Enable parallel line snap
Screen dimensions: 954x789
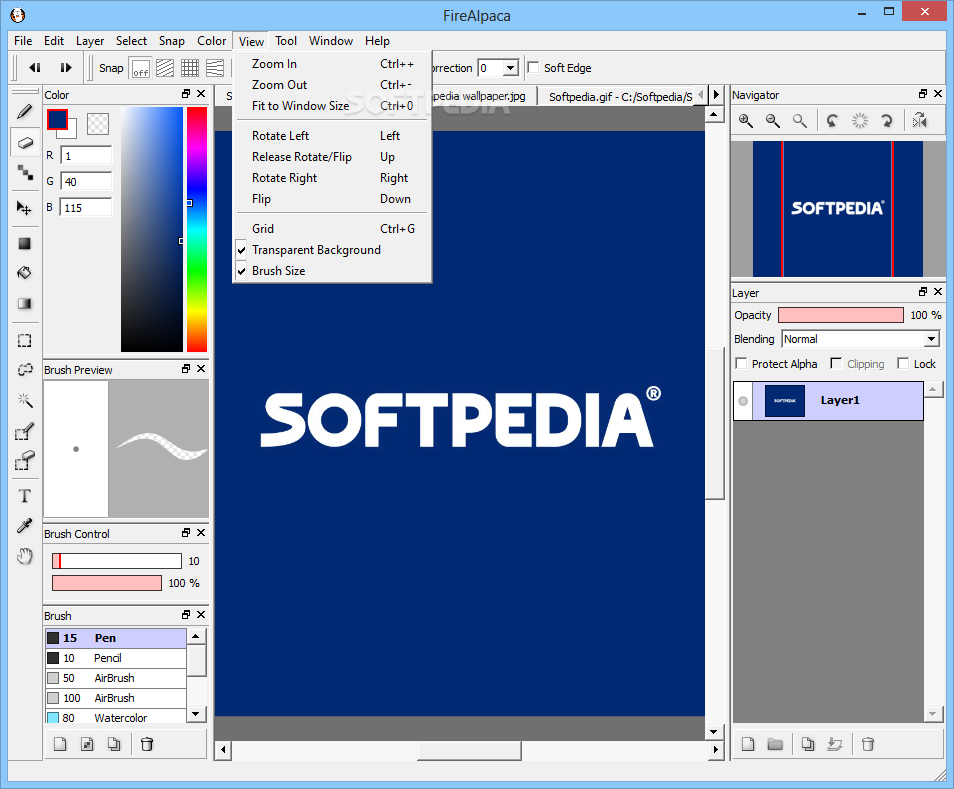(x=165, y=68)
